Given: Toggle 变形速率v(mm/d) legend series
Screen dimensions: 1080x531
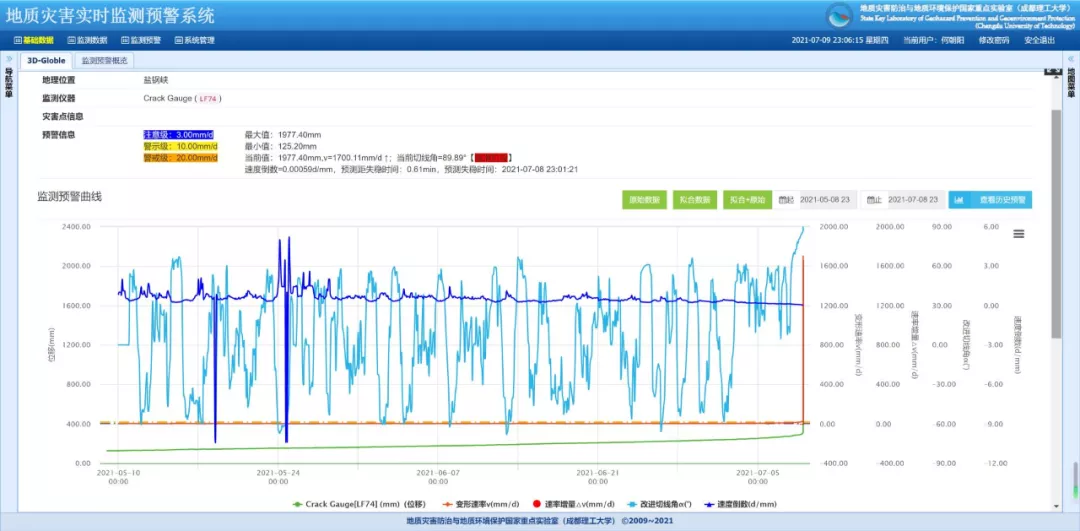Looking at the screenshot, I should [x=478, y=504].
